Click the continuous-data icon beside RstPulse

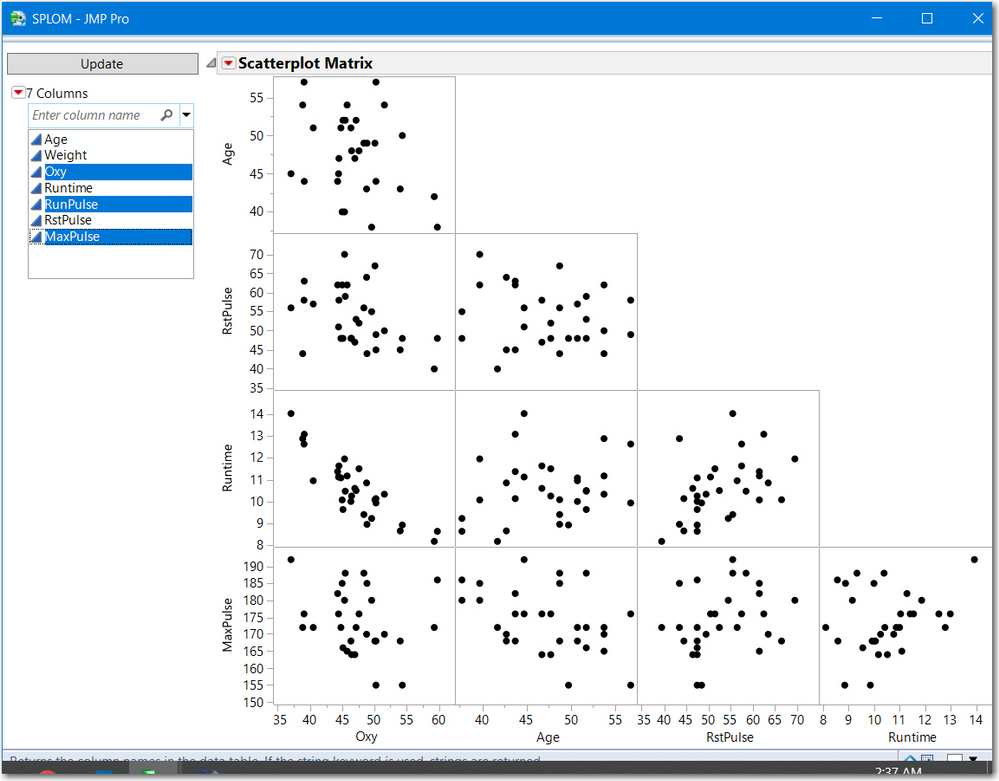point(35,219)
